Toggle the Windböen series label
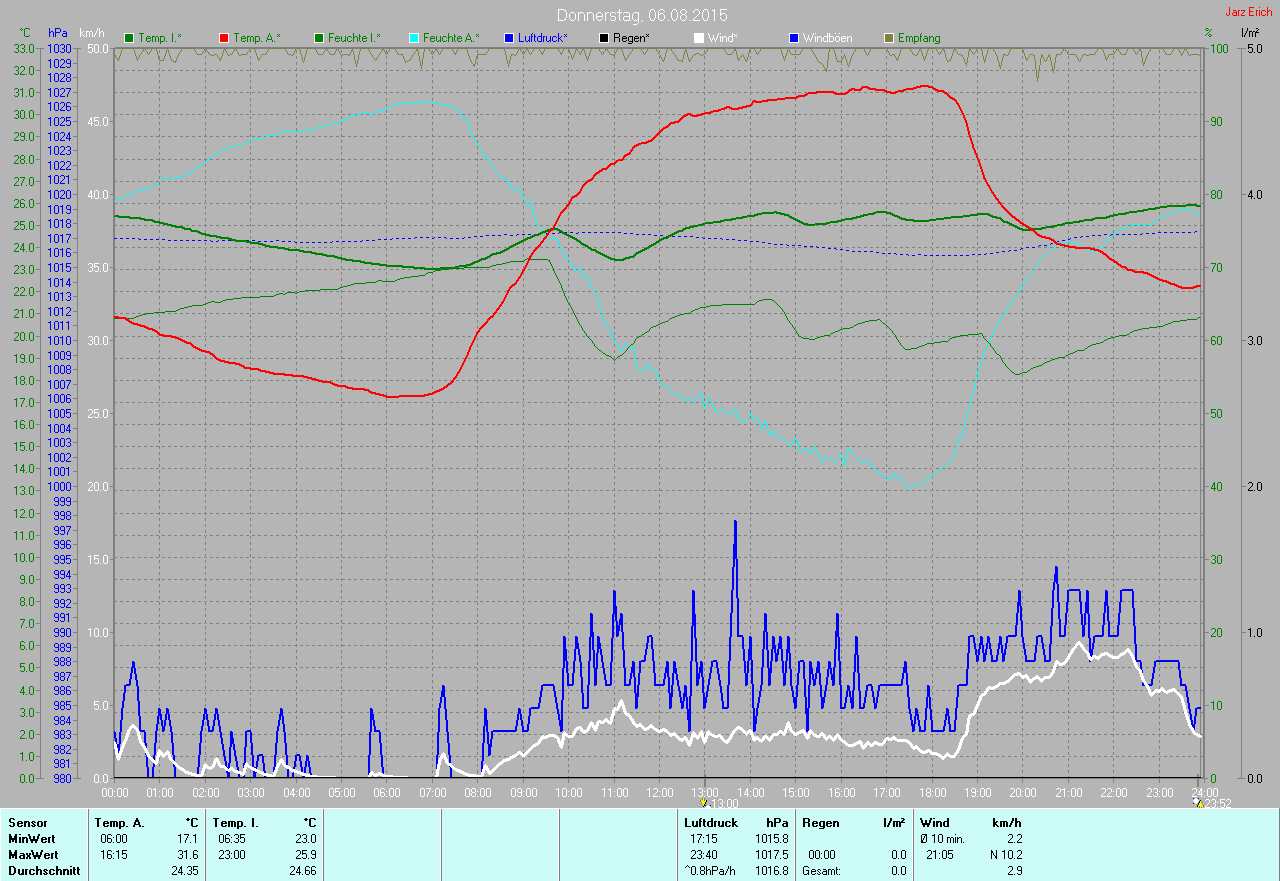Viewport: 1280px width, 881px height. pos(828,38)
